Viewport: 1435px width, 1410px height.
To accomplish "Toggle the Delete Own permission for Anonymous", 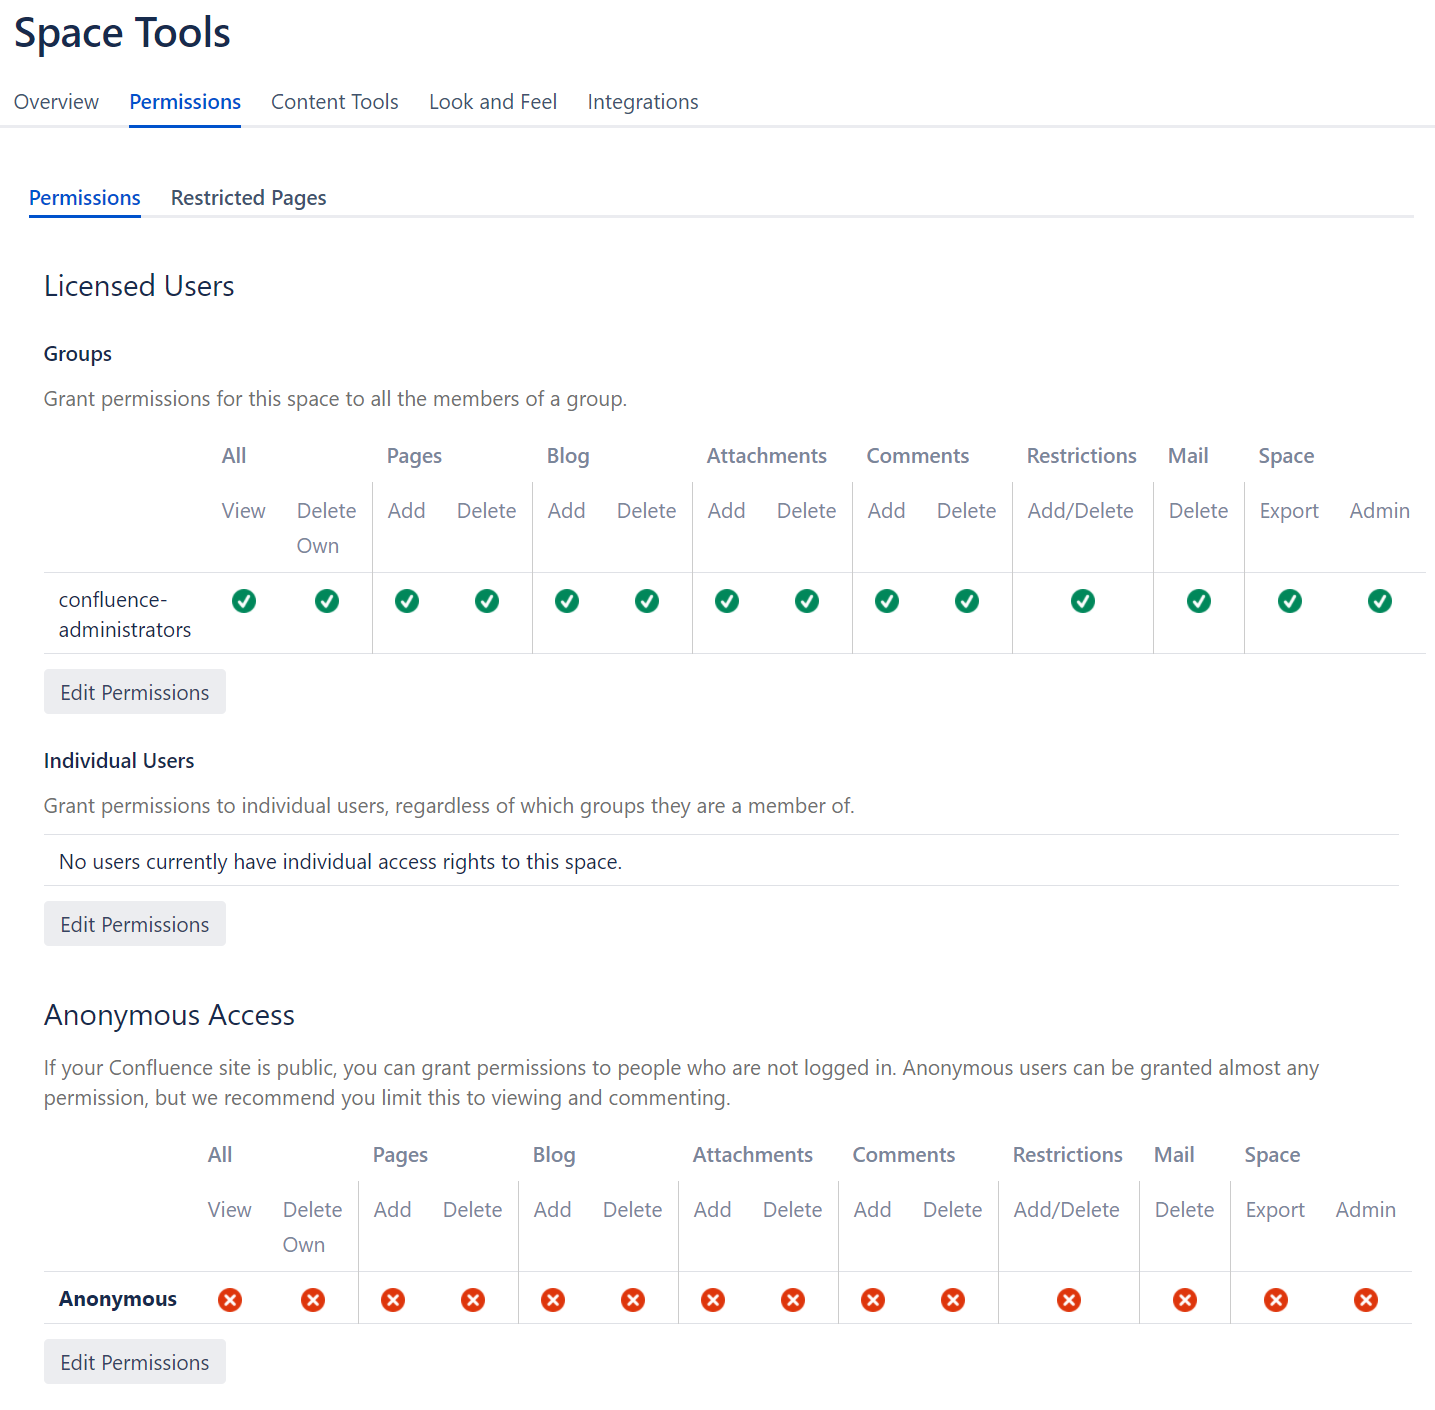I will (x=312, y=1300).
